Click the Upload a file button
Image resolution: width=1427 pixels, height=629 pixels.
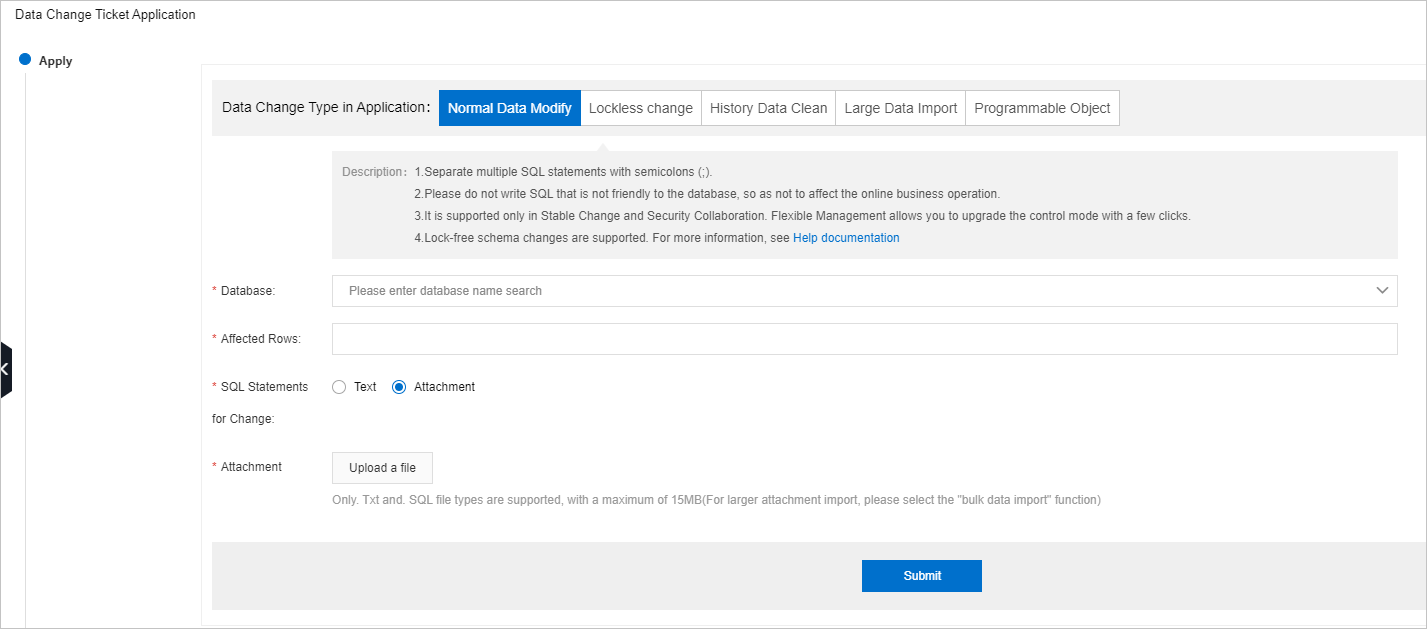(382, 467)
